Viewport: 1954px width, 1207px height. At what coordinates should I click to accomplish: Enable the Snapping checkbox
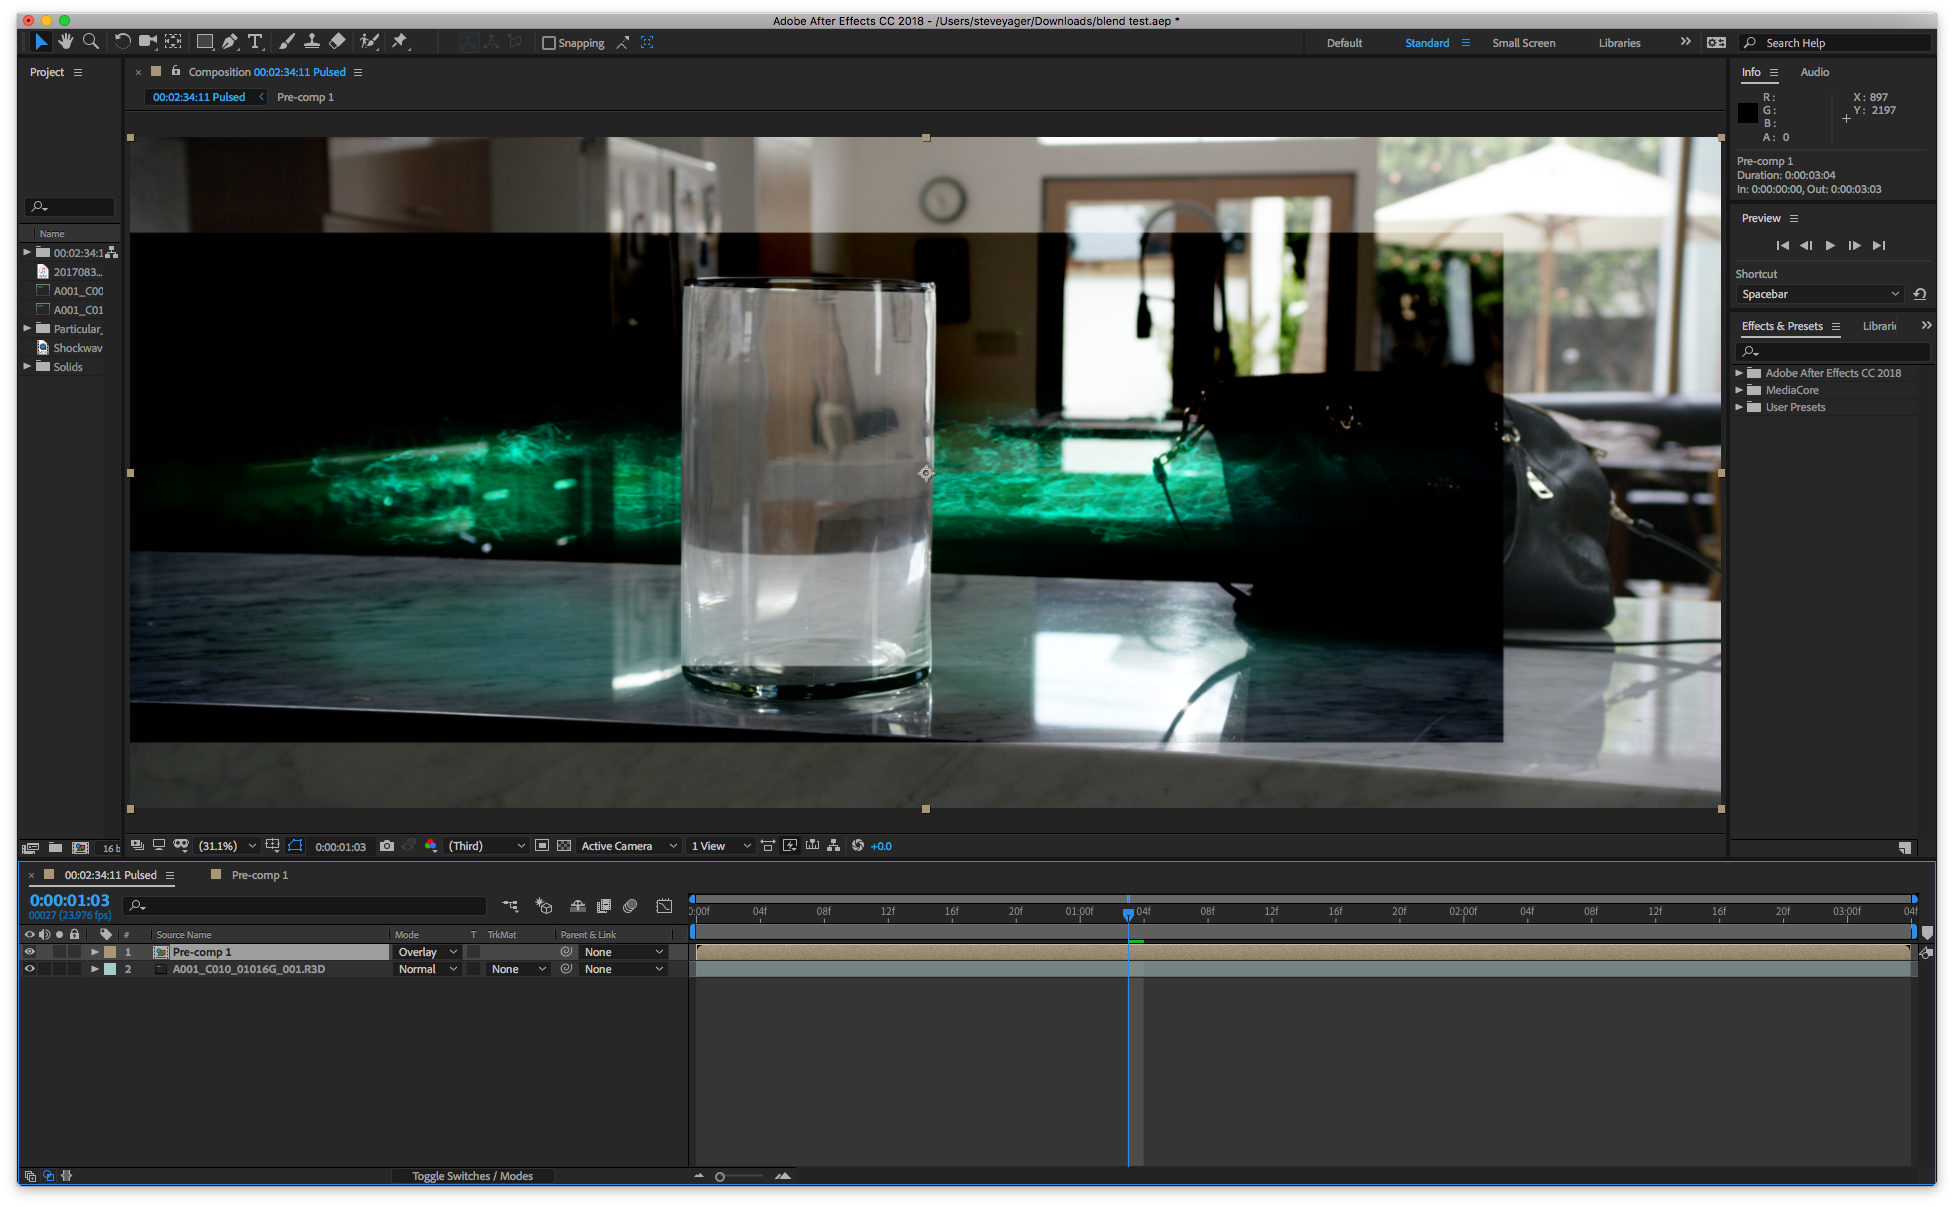(x=549, y=43)
